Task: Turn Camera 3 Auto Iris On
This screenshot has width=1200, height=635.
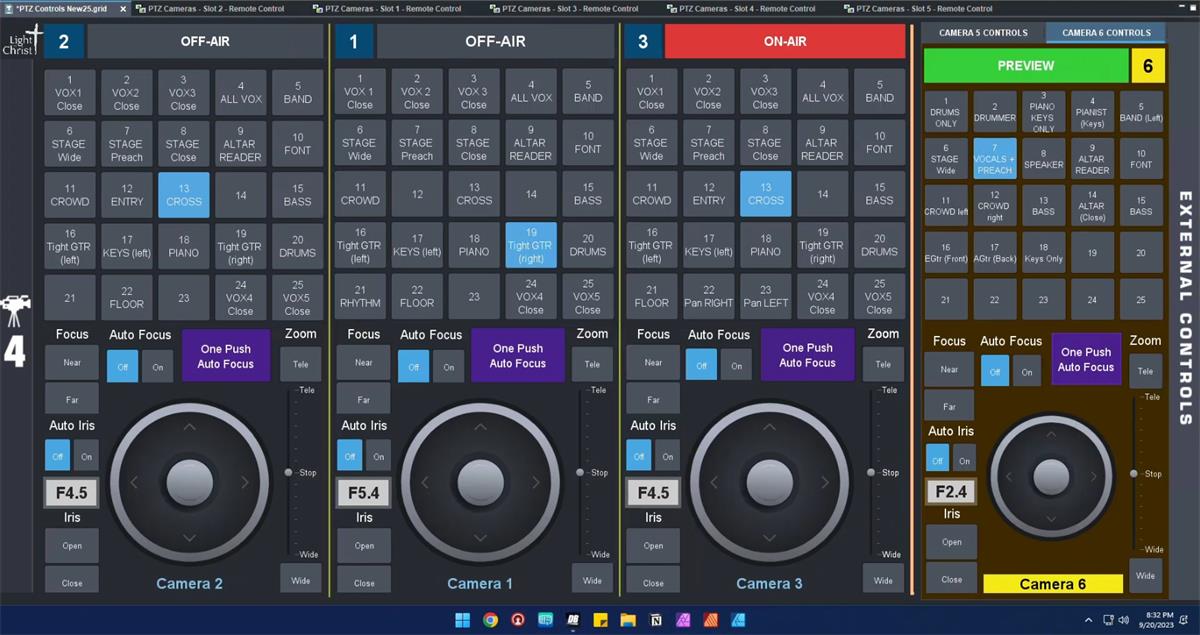Action: tap(665, 456)
